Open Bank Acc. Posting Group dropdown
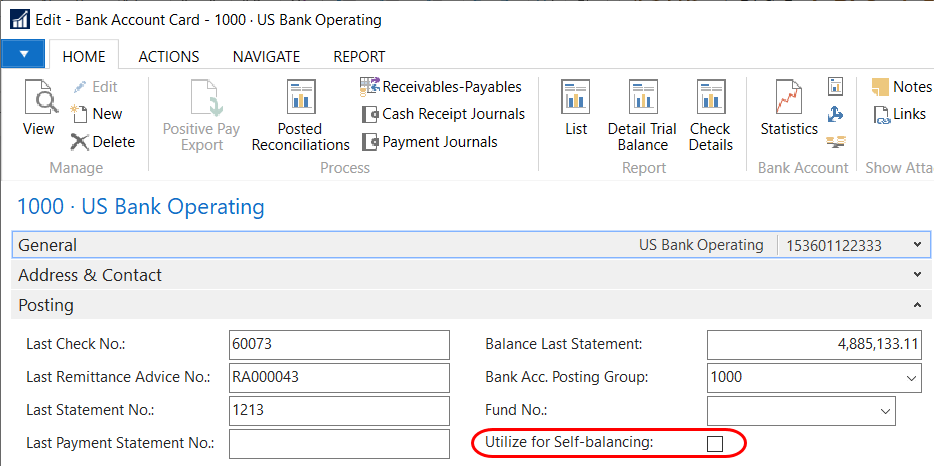The width and height of the screenshot is (934, 466). (910, 377)
